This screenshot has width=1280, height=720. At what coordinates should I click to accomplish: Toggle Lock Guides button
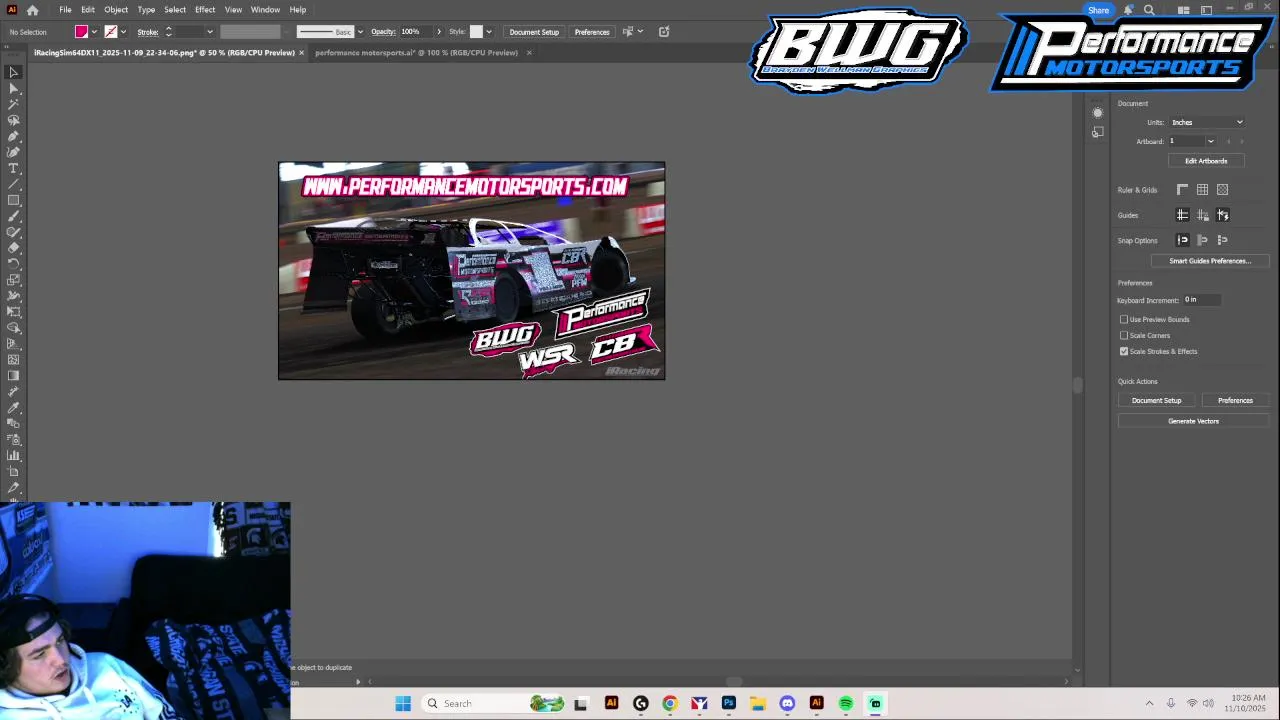(x=1202, y=215)
